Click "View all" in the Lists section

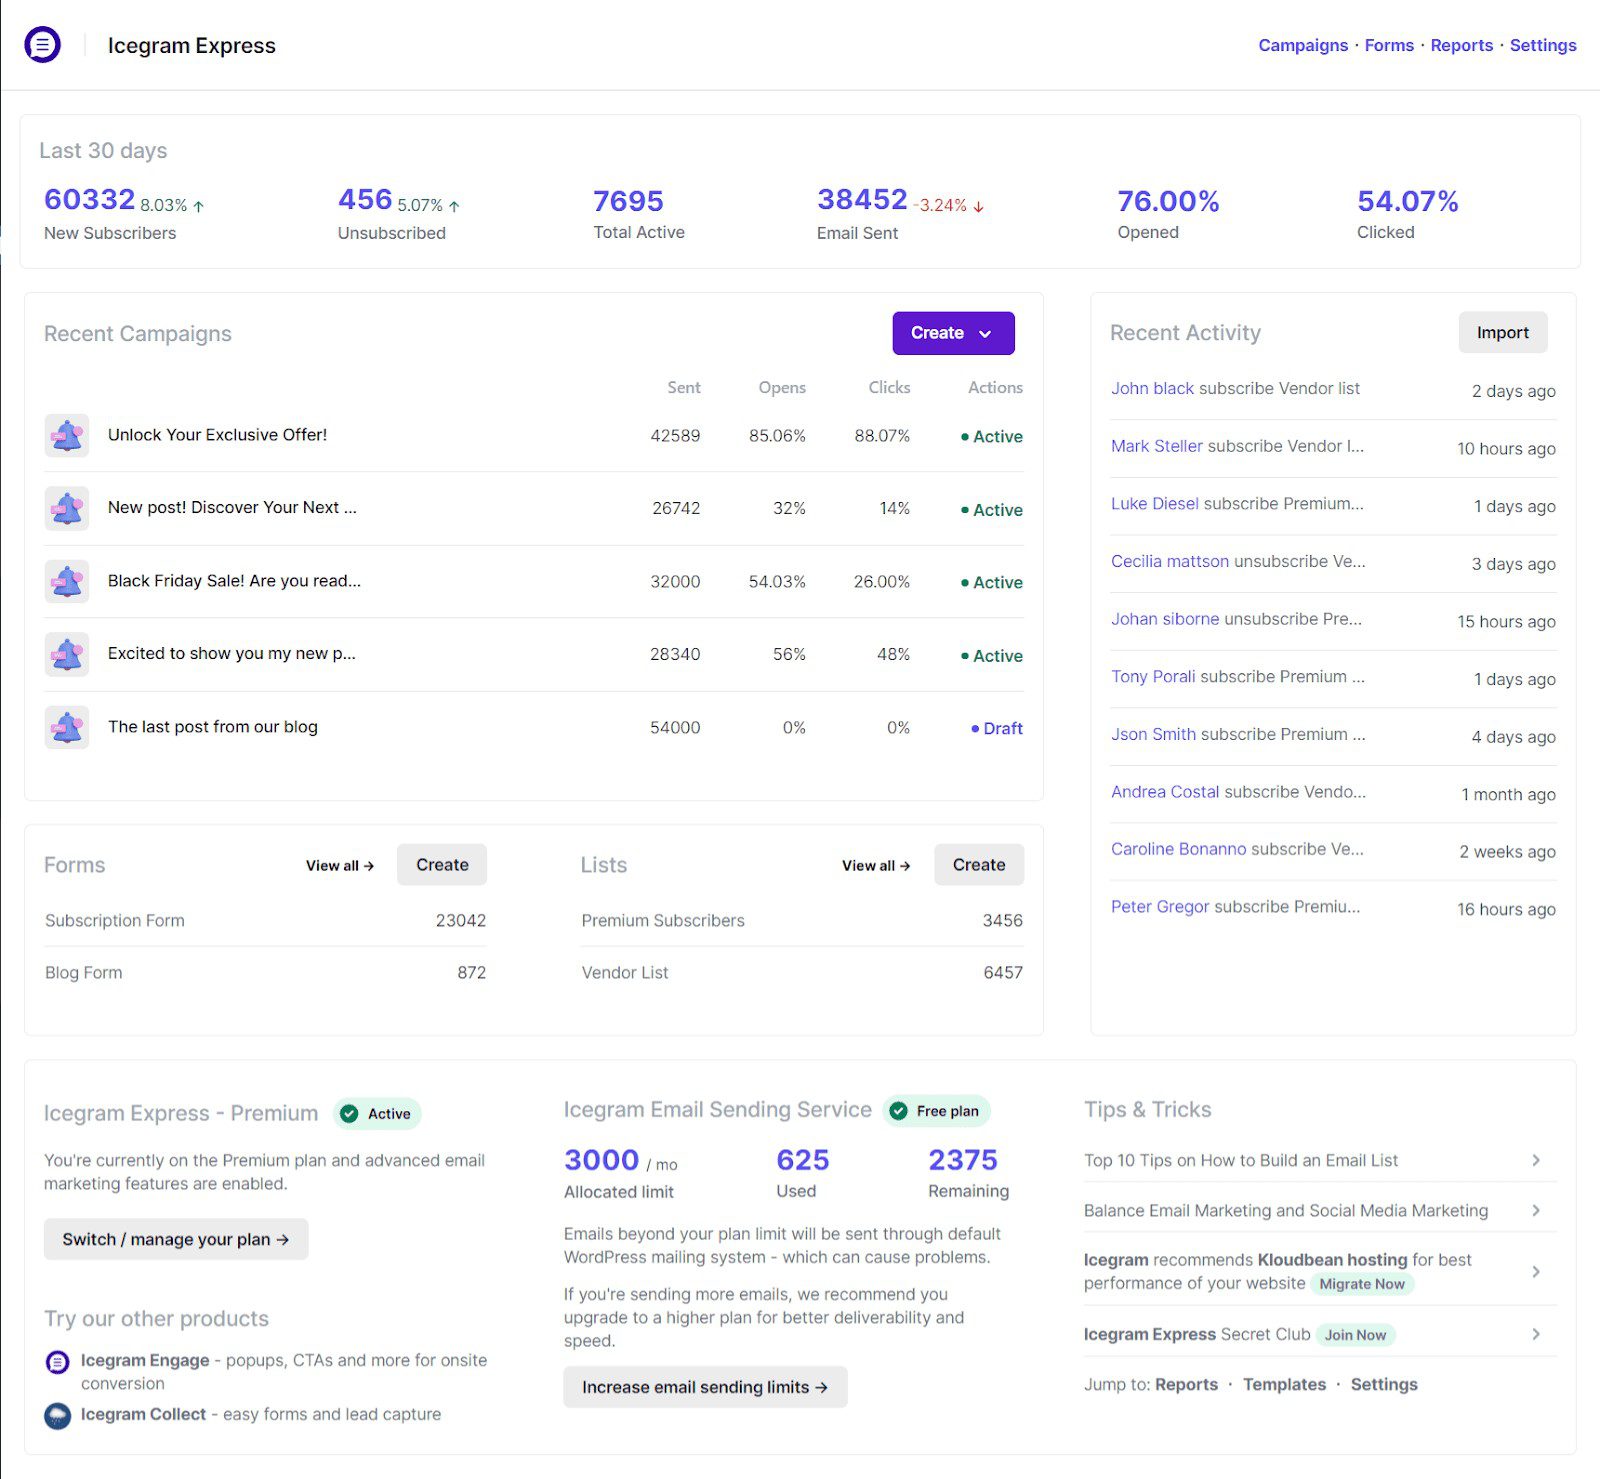click(x=874, y=865)
